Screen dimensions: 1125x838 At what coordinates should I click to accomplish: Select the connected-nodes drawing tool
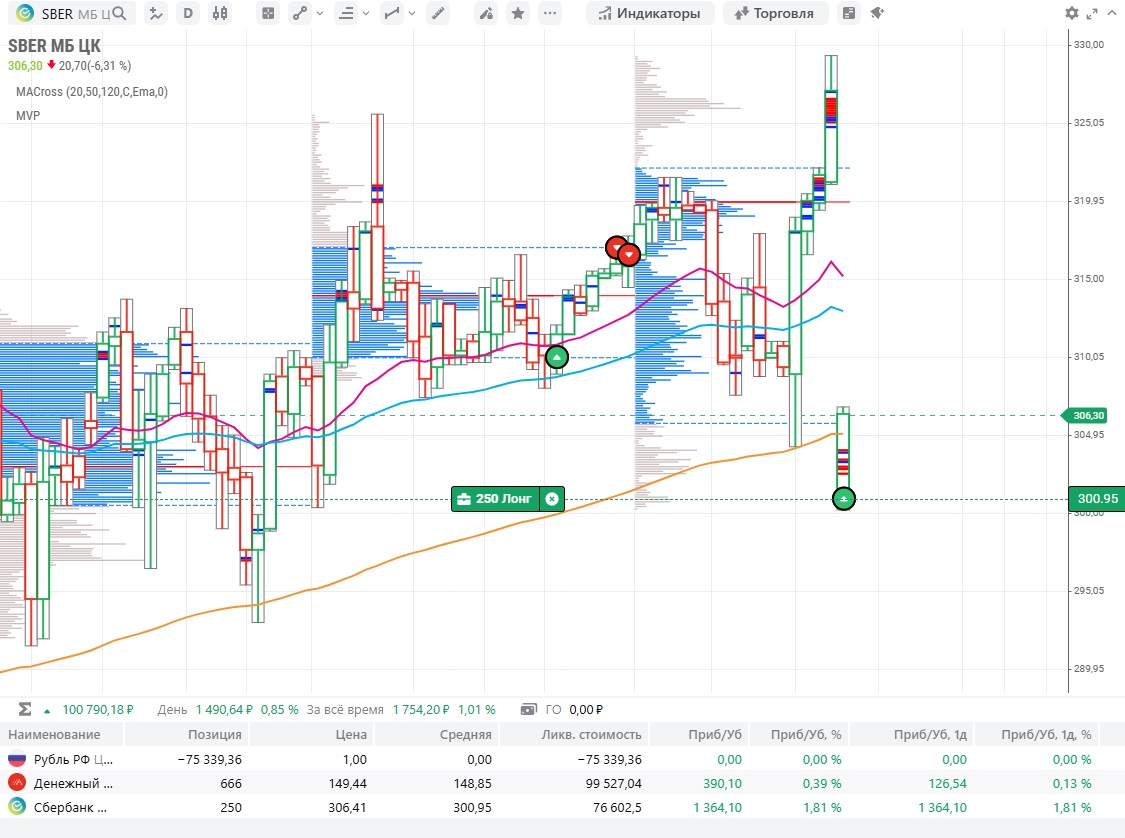(x=300, y=14)
